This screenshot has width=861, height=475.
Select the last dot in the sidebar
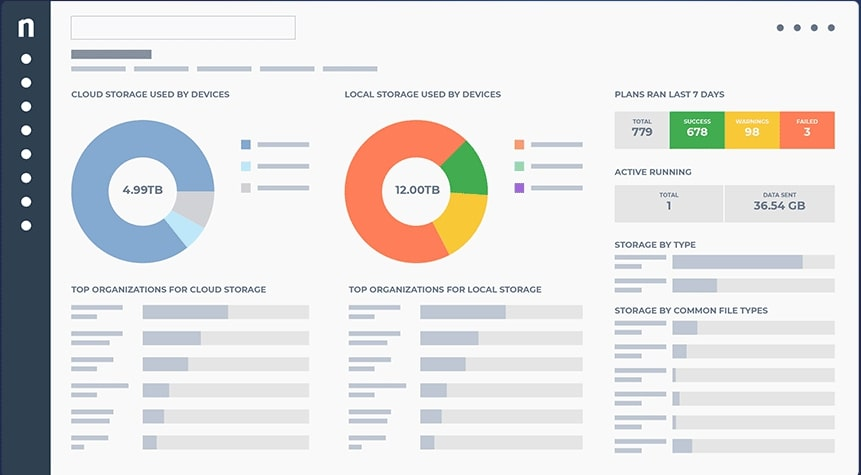(26, 225)
